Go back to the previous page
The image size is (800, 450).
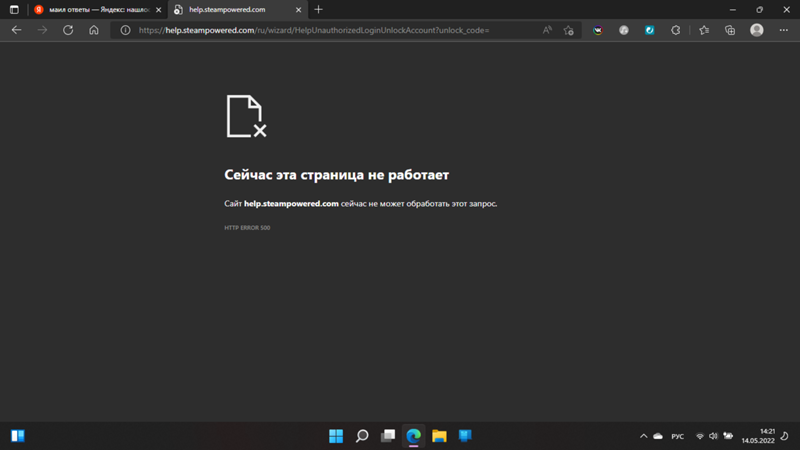pyautogui.click(x=16, y=30)
